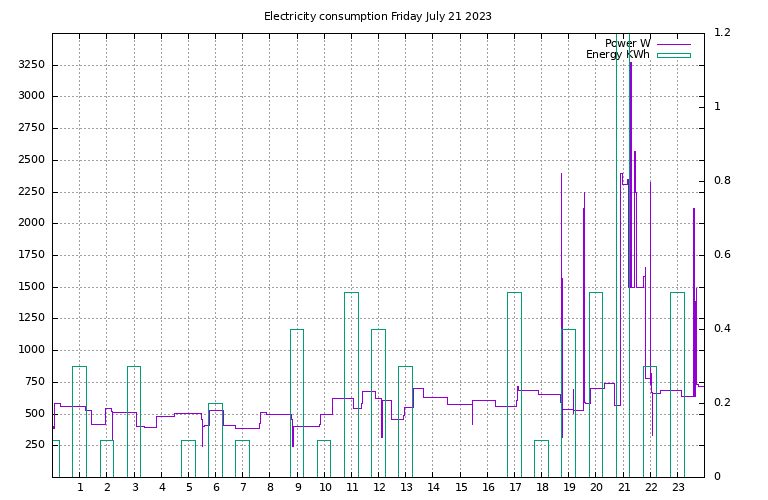Click the green energy bar before hour 20
This screenshot has width=768, height=500.
[x=596, y=384]
